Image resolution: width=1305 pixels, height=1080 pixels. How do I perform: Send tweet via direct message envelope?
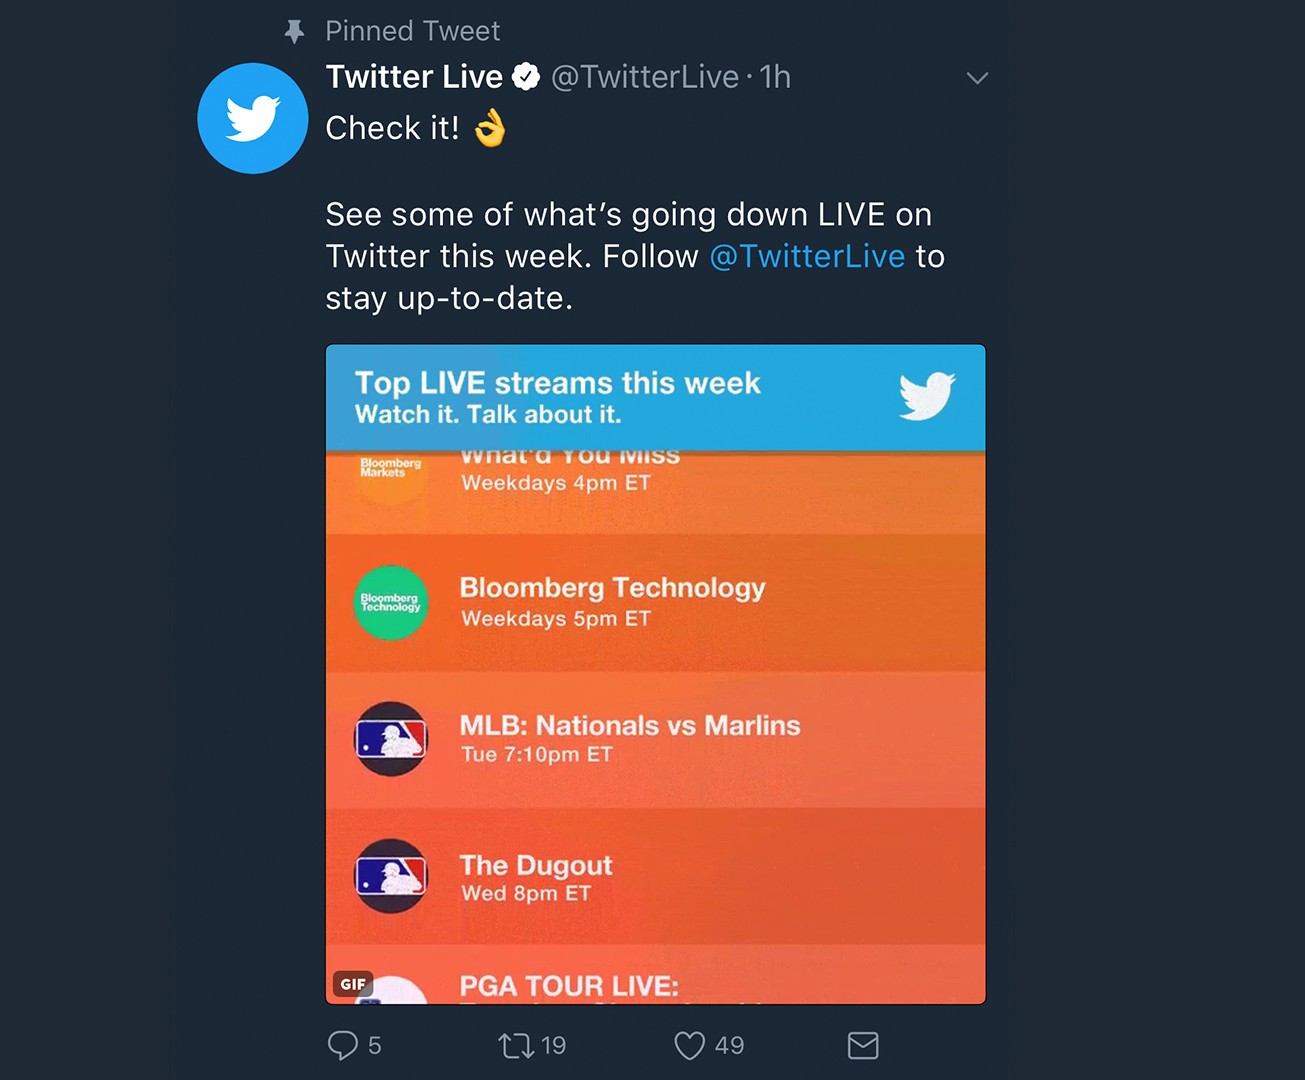point(862,1045)
